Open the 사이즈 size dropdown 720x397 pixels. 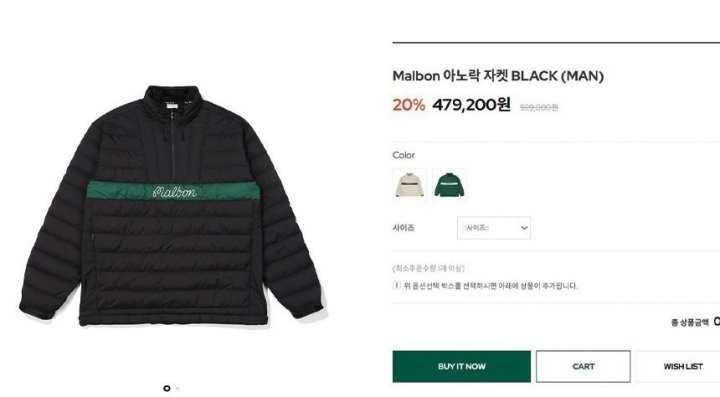click(494, 228)
